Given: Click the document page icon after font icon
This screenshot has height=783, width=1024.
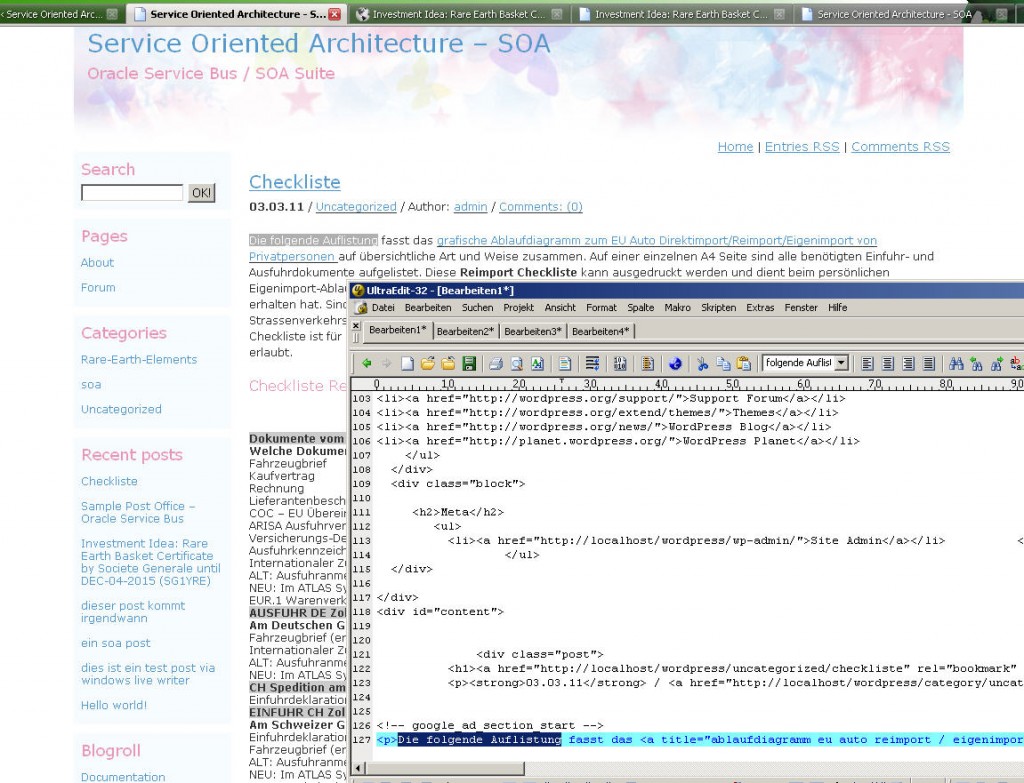Looking at the screenshot, I should click(565, 363).
